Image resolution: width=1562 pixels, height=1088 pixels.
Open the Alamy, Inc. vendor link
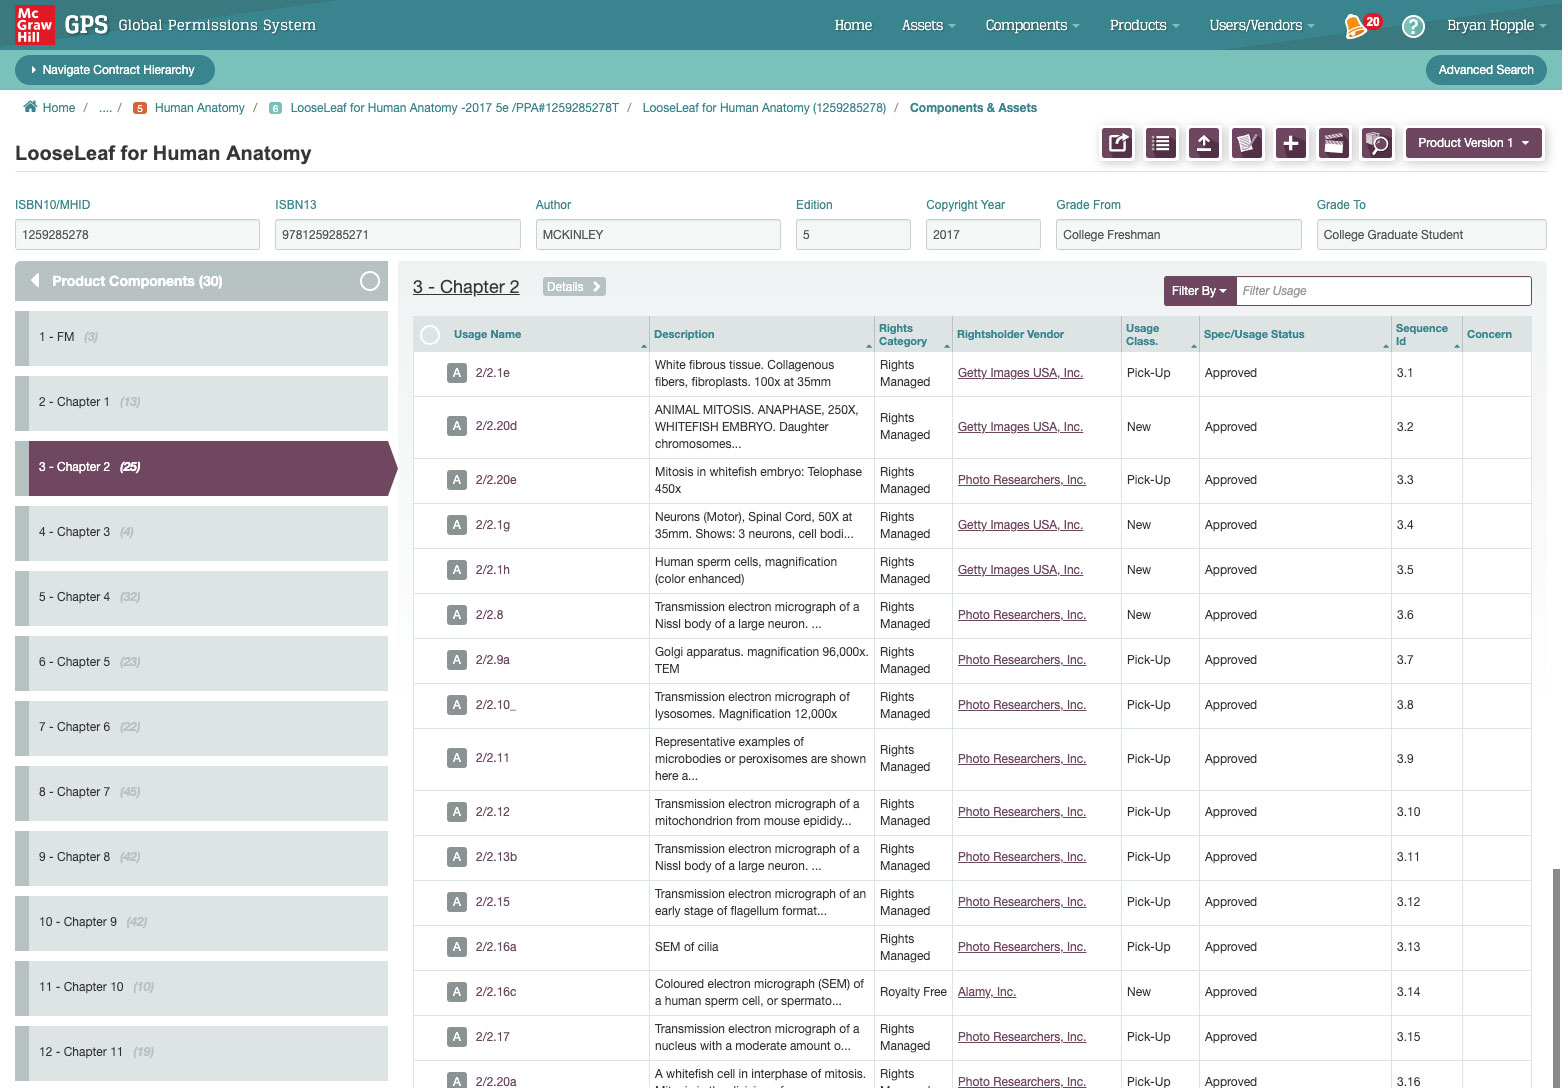coord(986,992)
